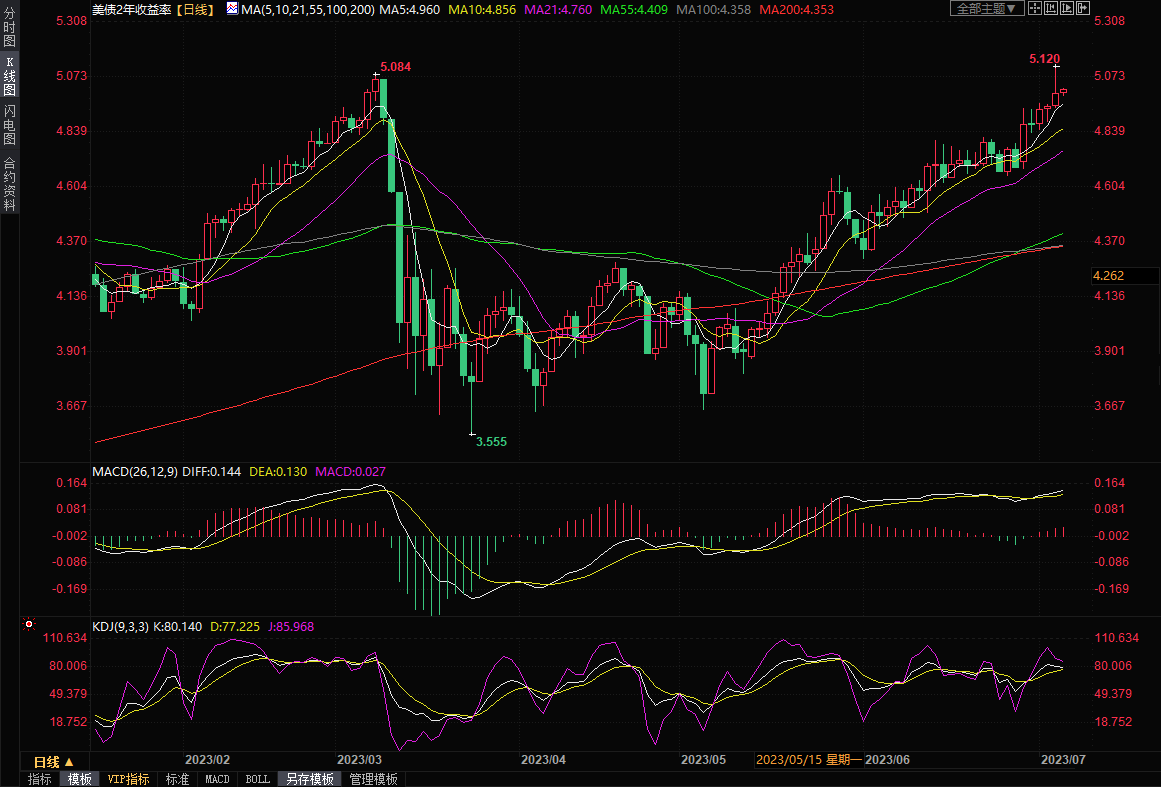
Task: Select the BOLL template button
Action: click(x=257, y=779)
